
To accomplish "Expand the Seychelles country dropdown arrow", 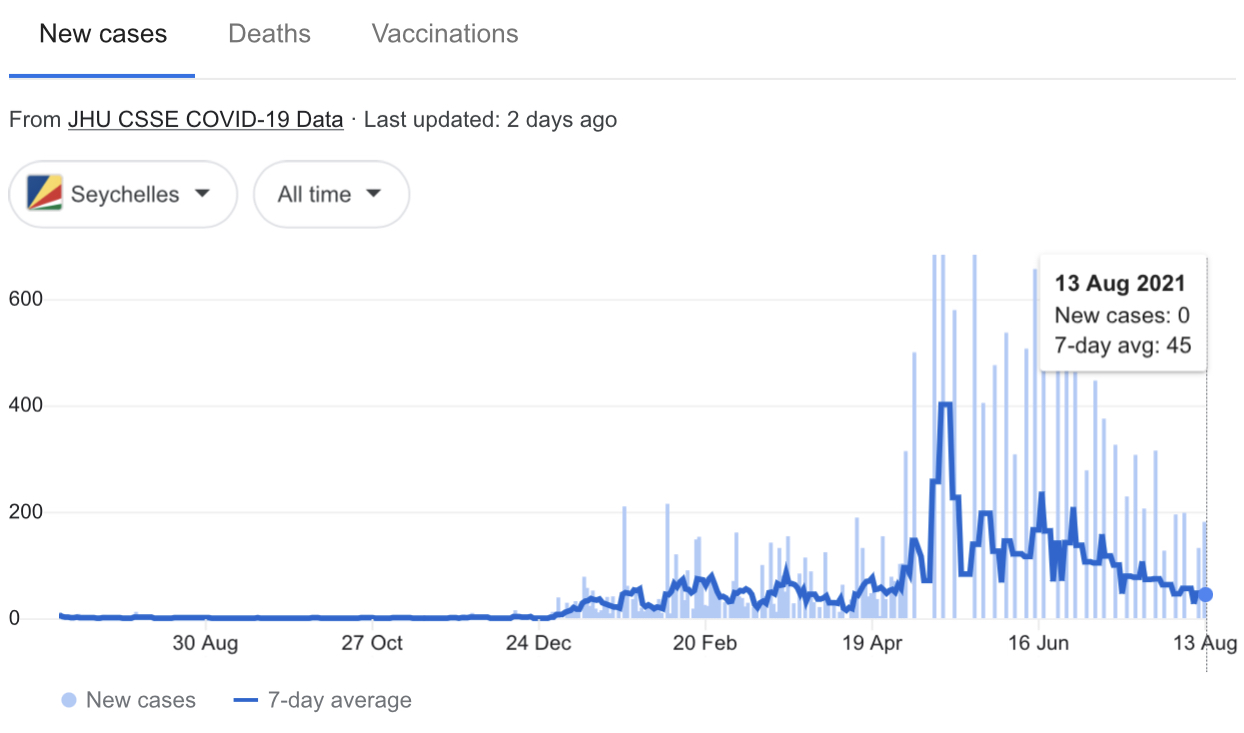I will tap(202, 193).
